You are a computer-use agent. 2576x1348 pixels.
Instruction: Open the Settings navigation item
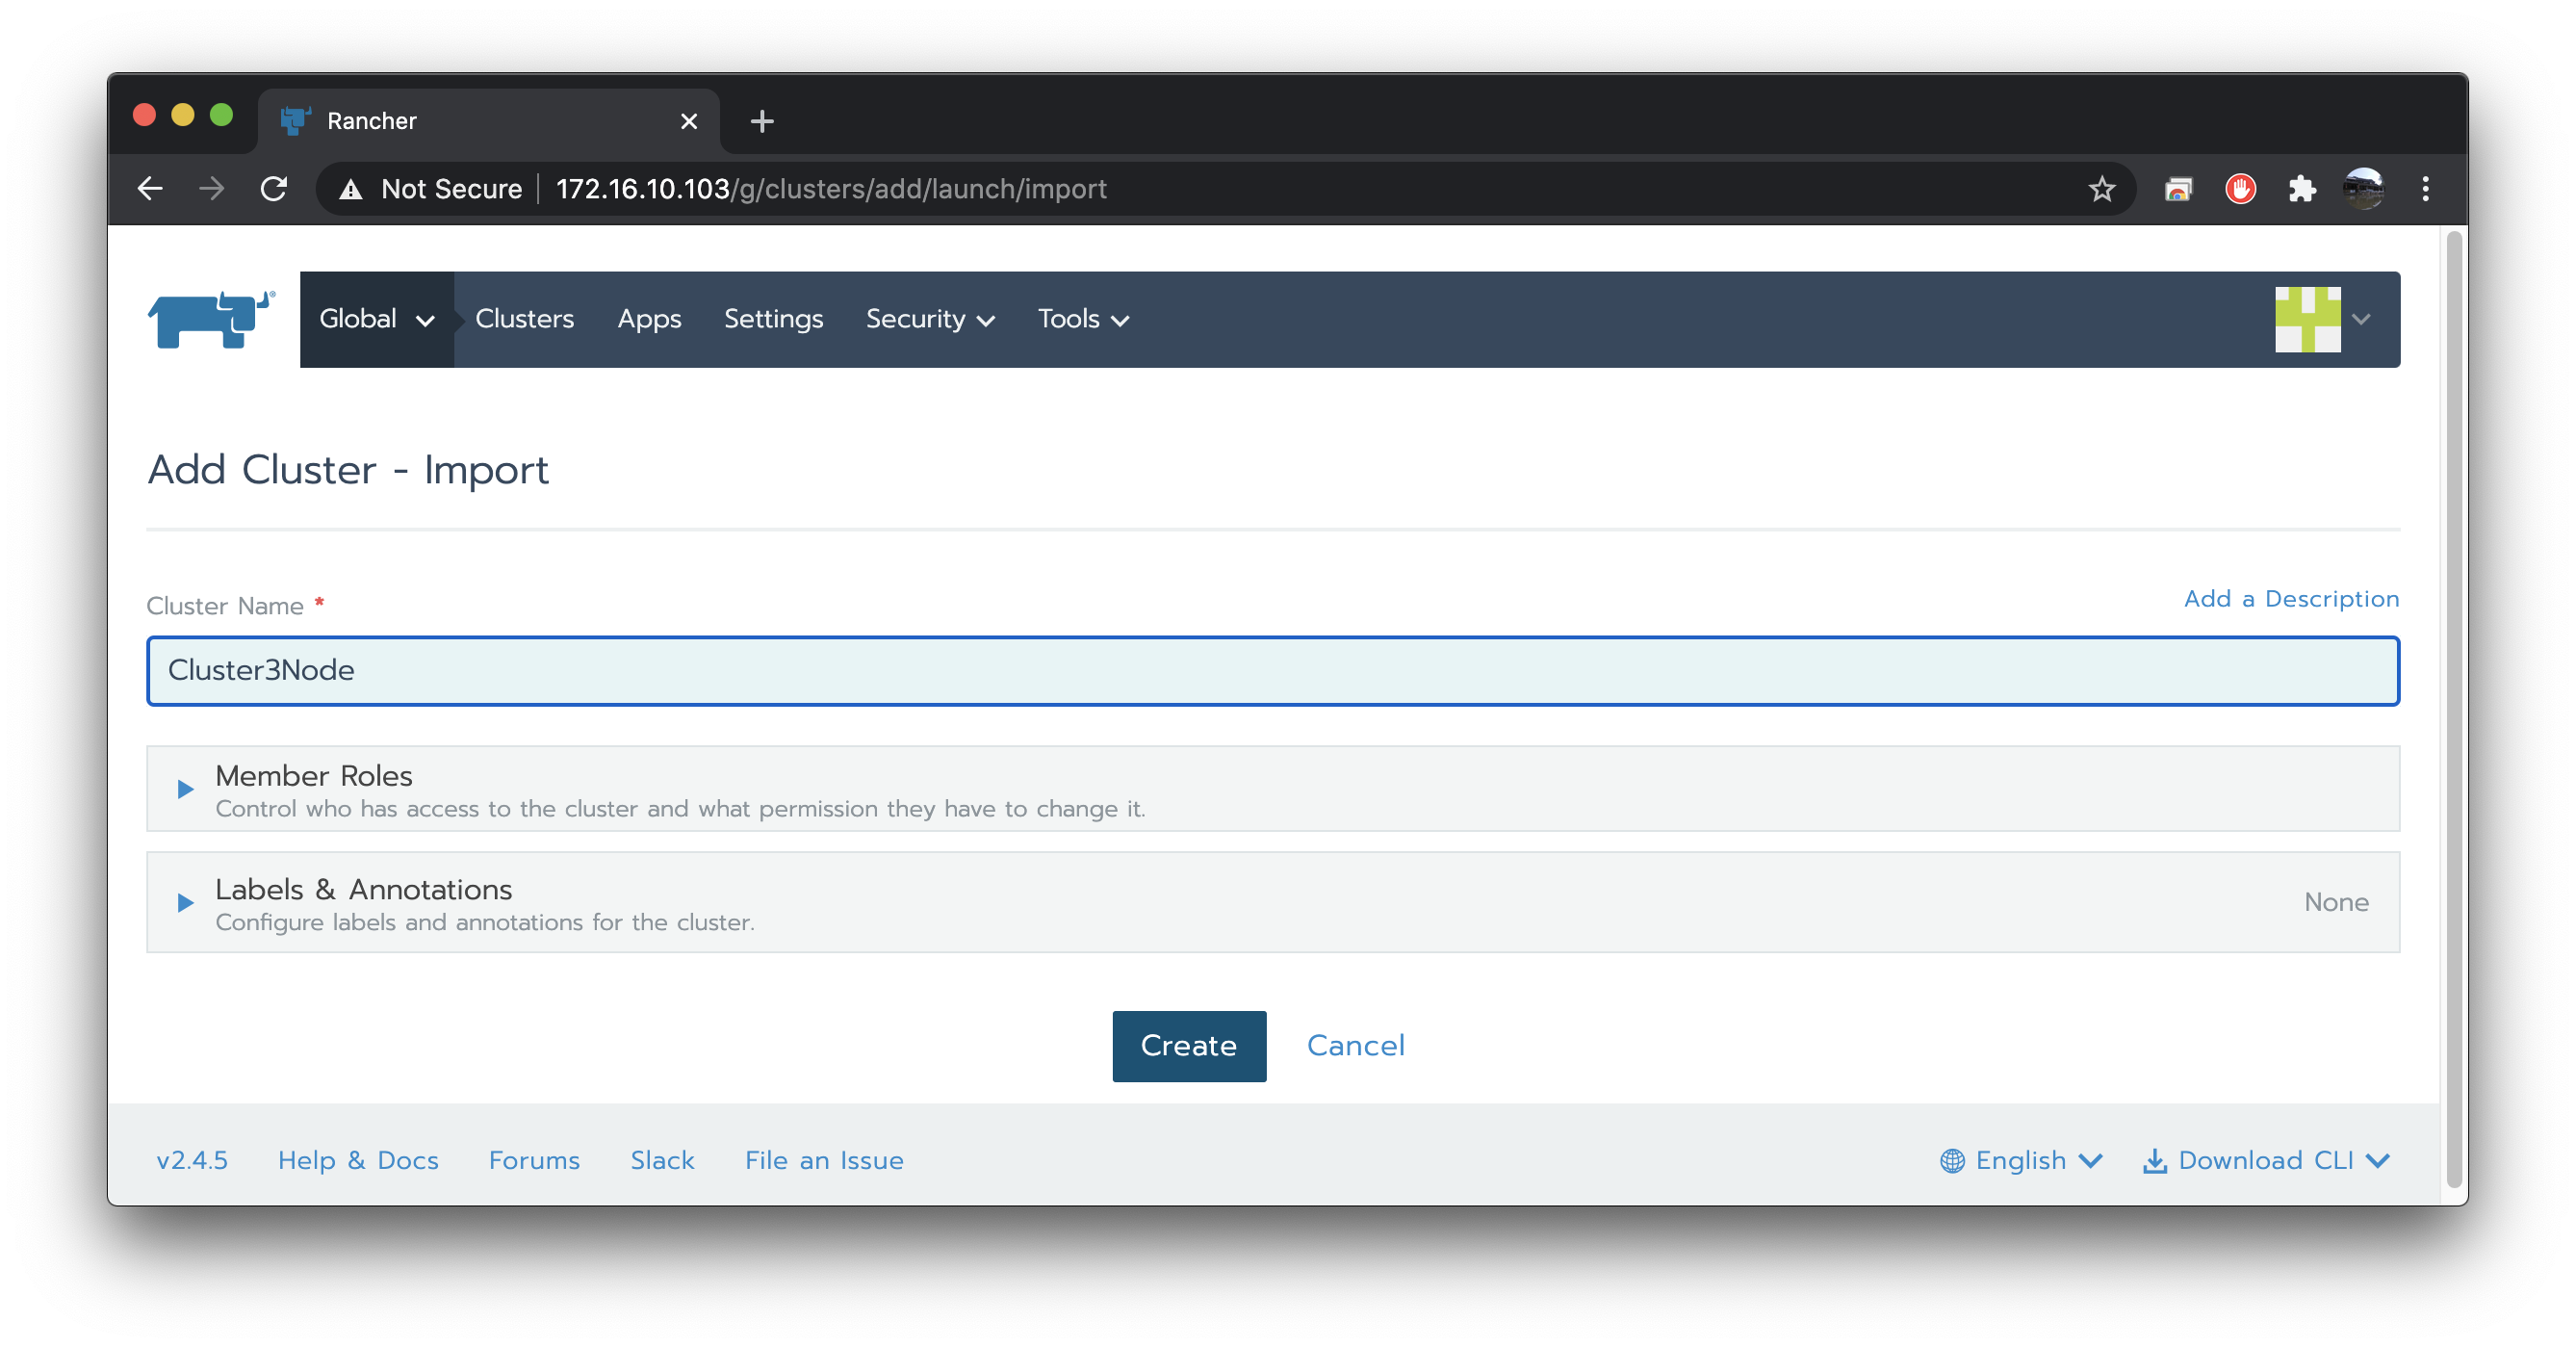pos(773,319)
